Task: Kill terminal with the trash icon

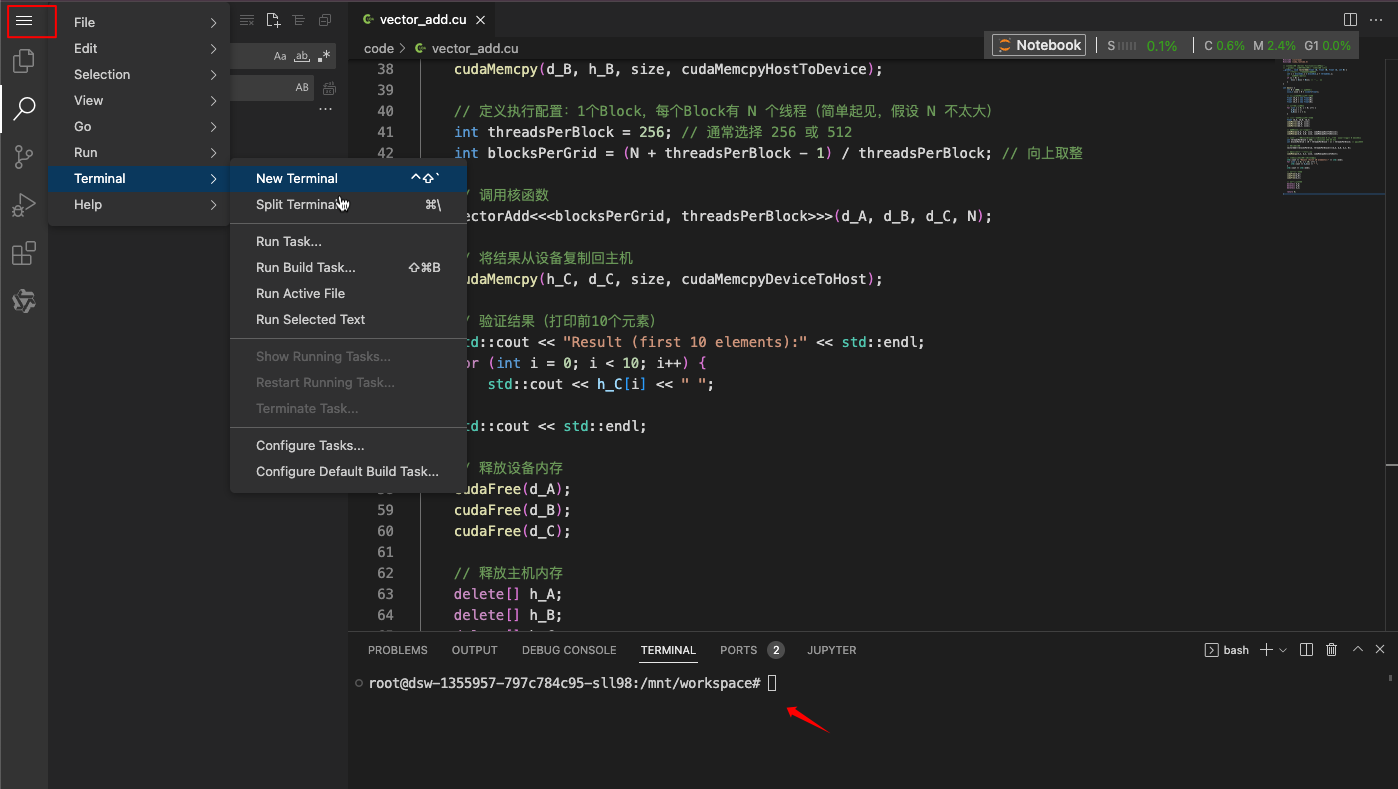Action: (1331, 650)
